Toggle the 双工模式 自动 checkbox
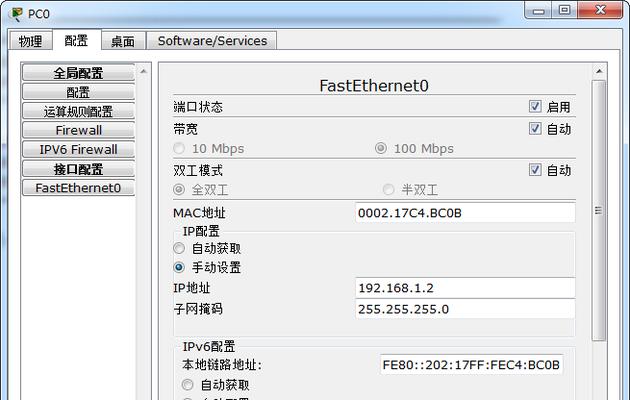630x400 pixels. click(x=535, y=169)
